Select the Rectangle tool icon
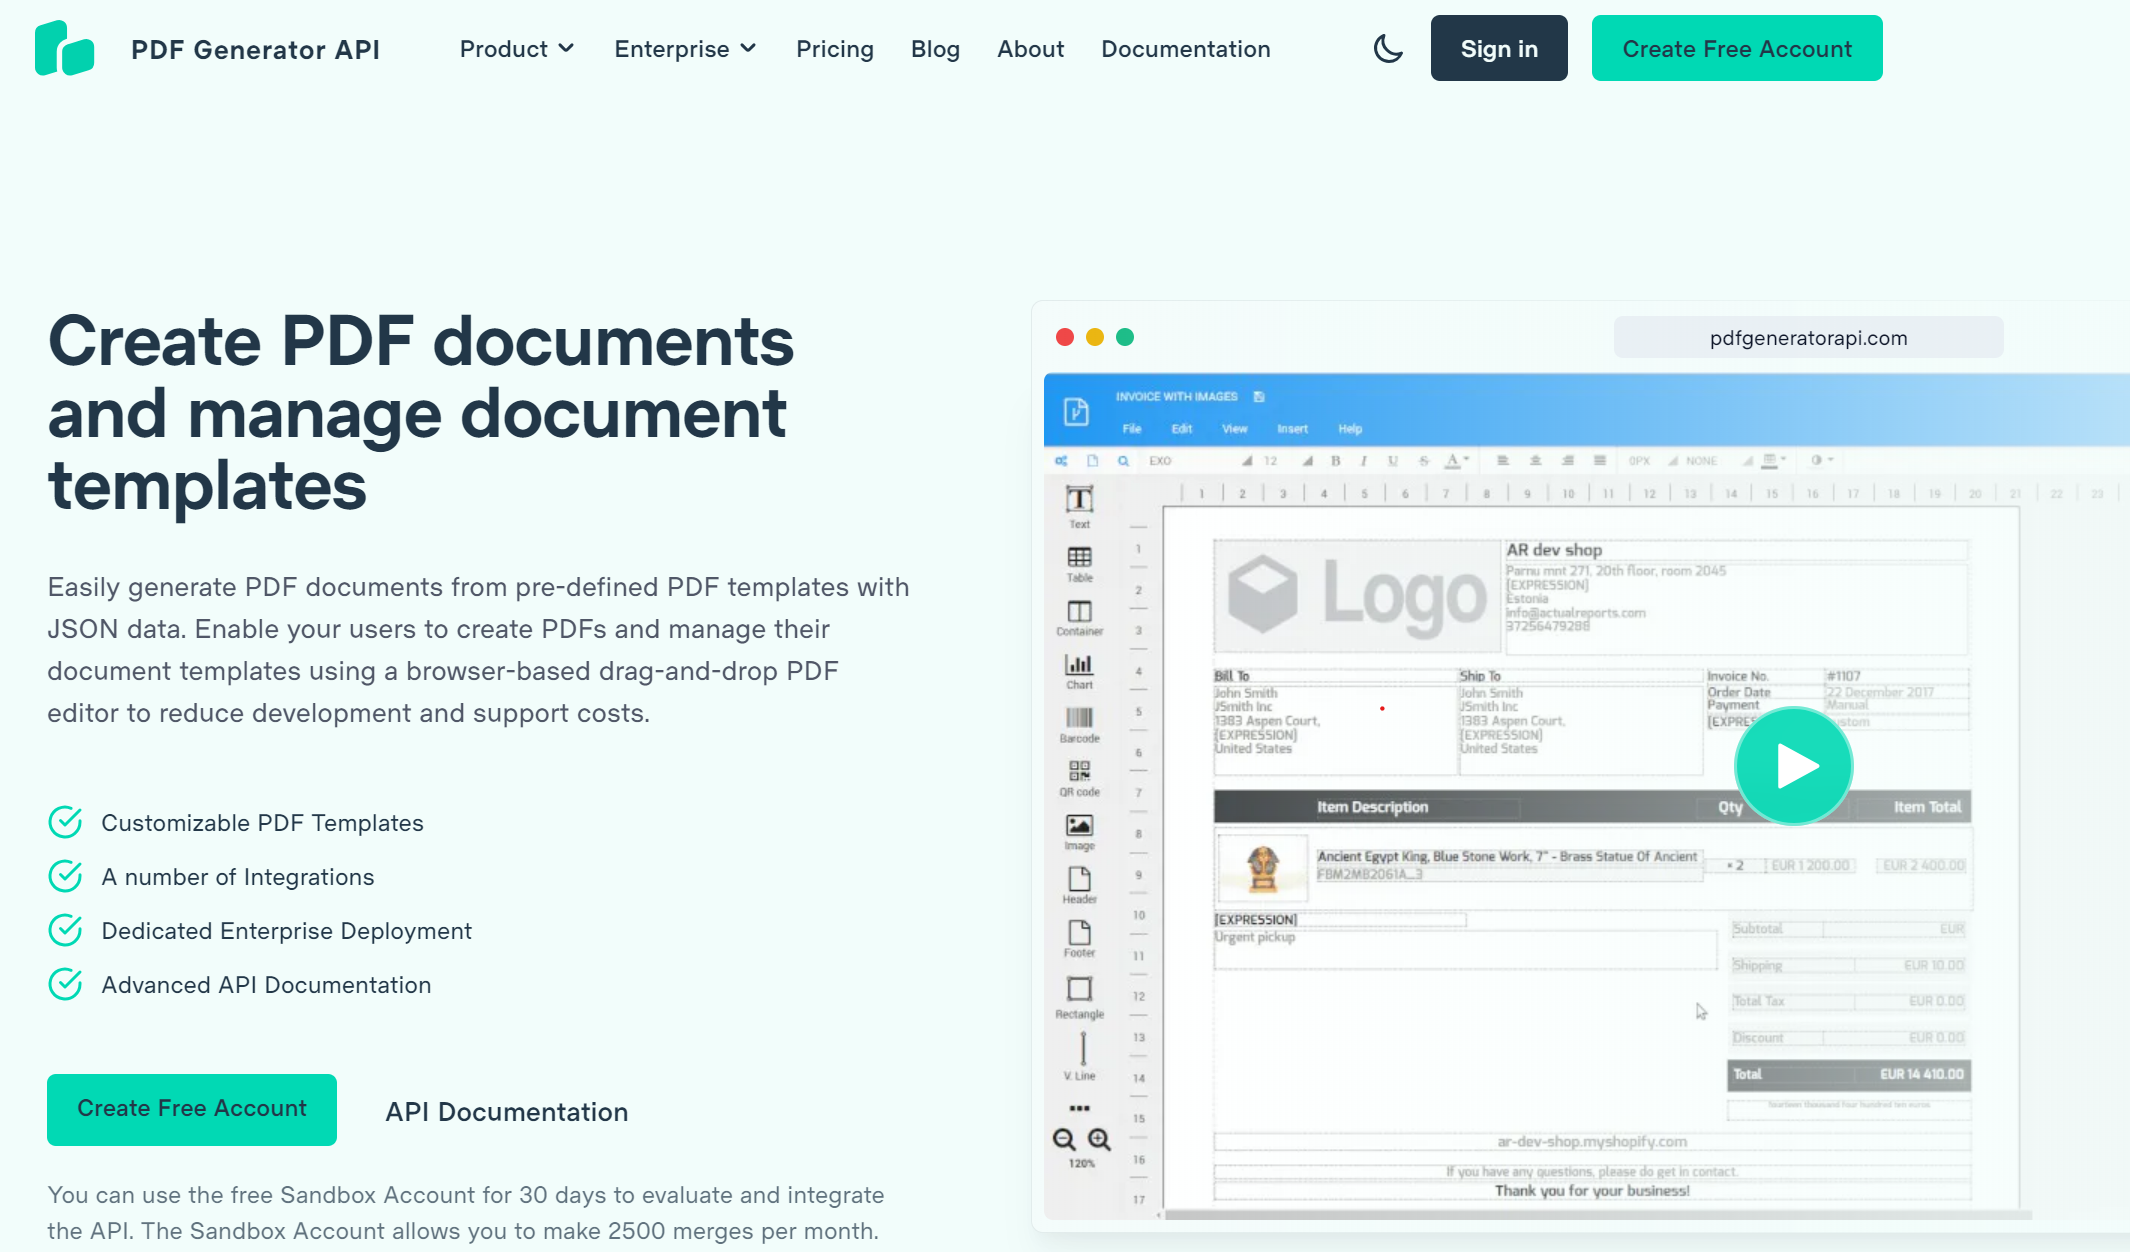The width and height of the screenshot is (2130, 1252). pyautogui.click(x=1079, y=997)
